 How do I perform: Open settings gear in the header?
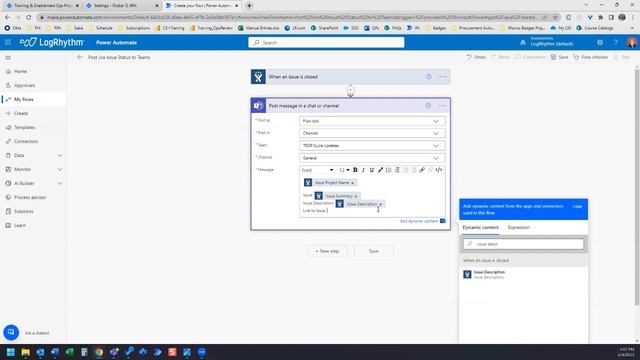(x=600, y=42)
